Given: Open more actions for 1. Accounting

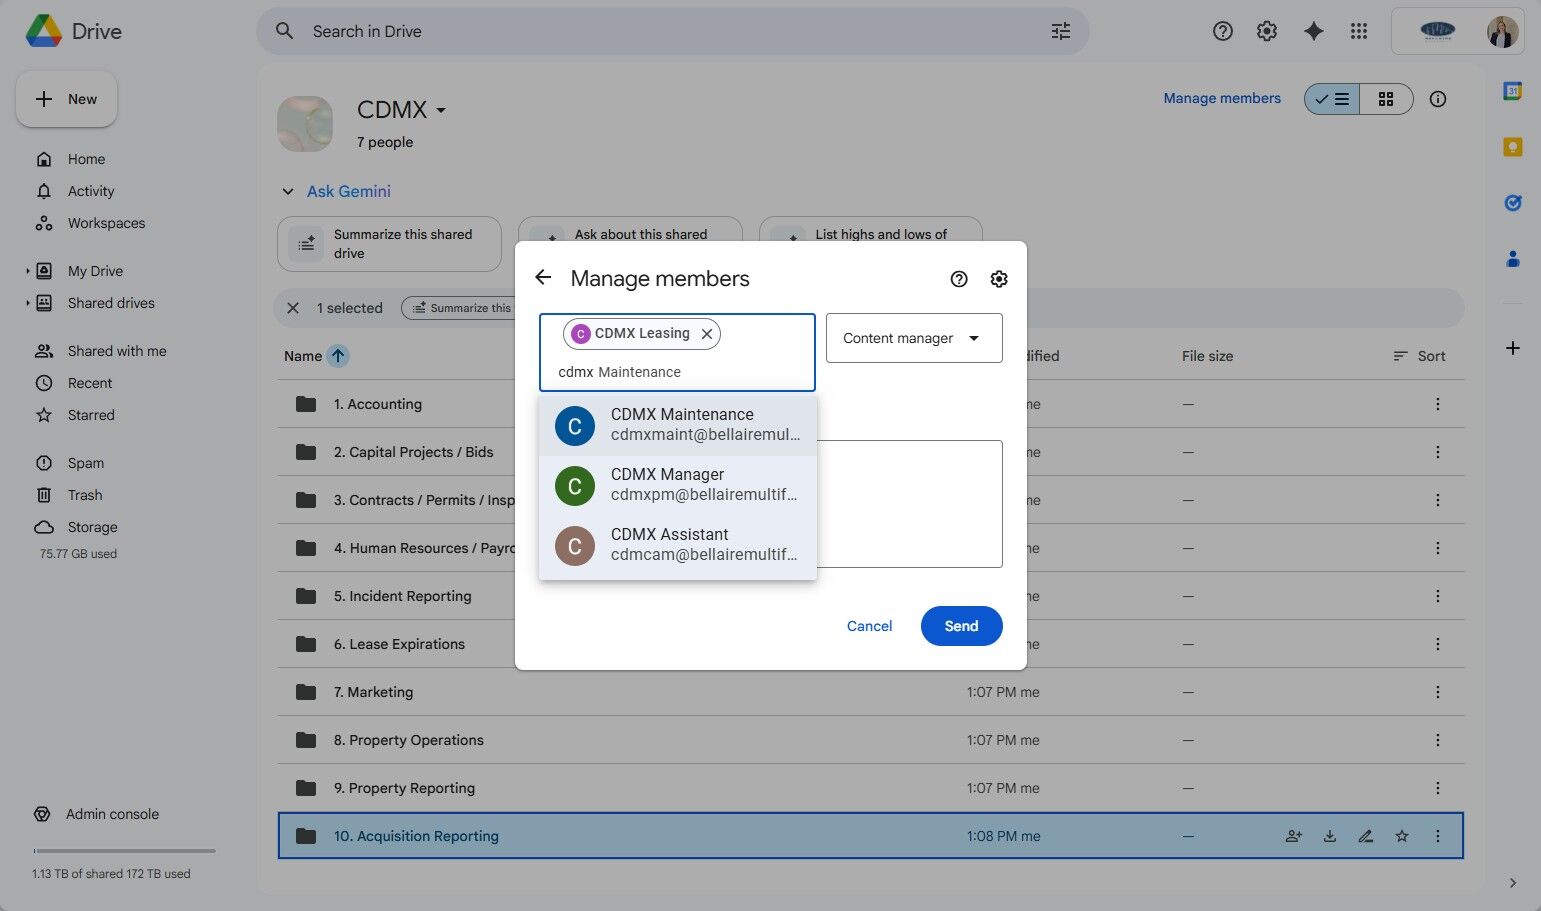Looking at the screenshot, I should point(1438,404).
